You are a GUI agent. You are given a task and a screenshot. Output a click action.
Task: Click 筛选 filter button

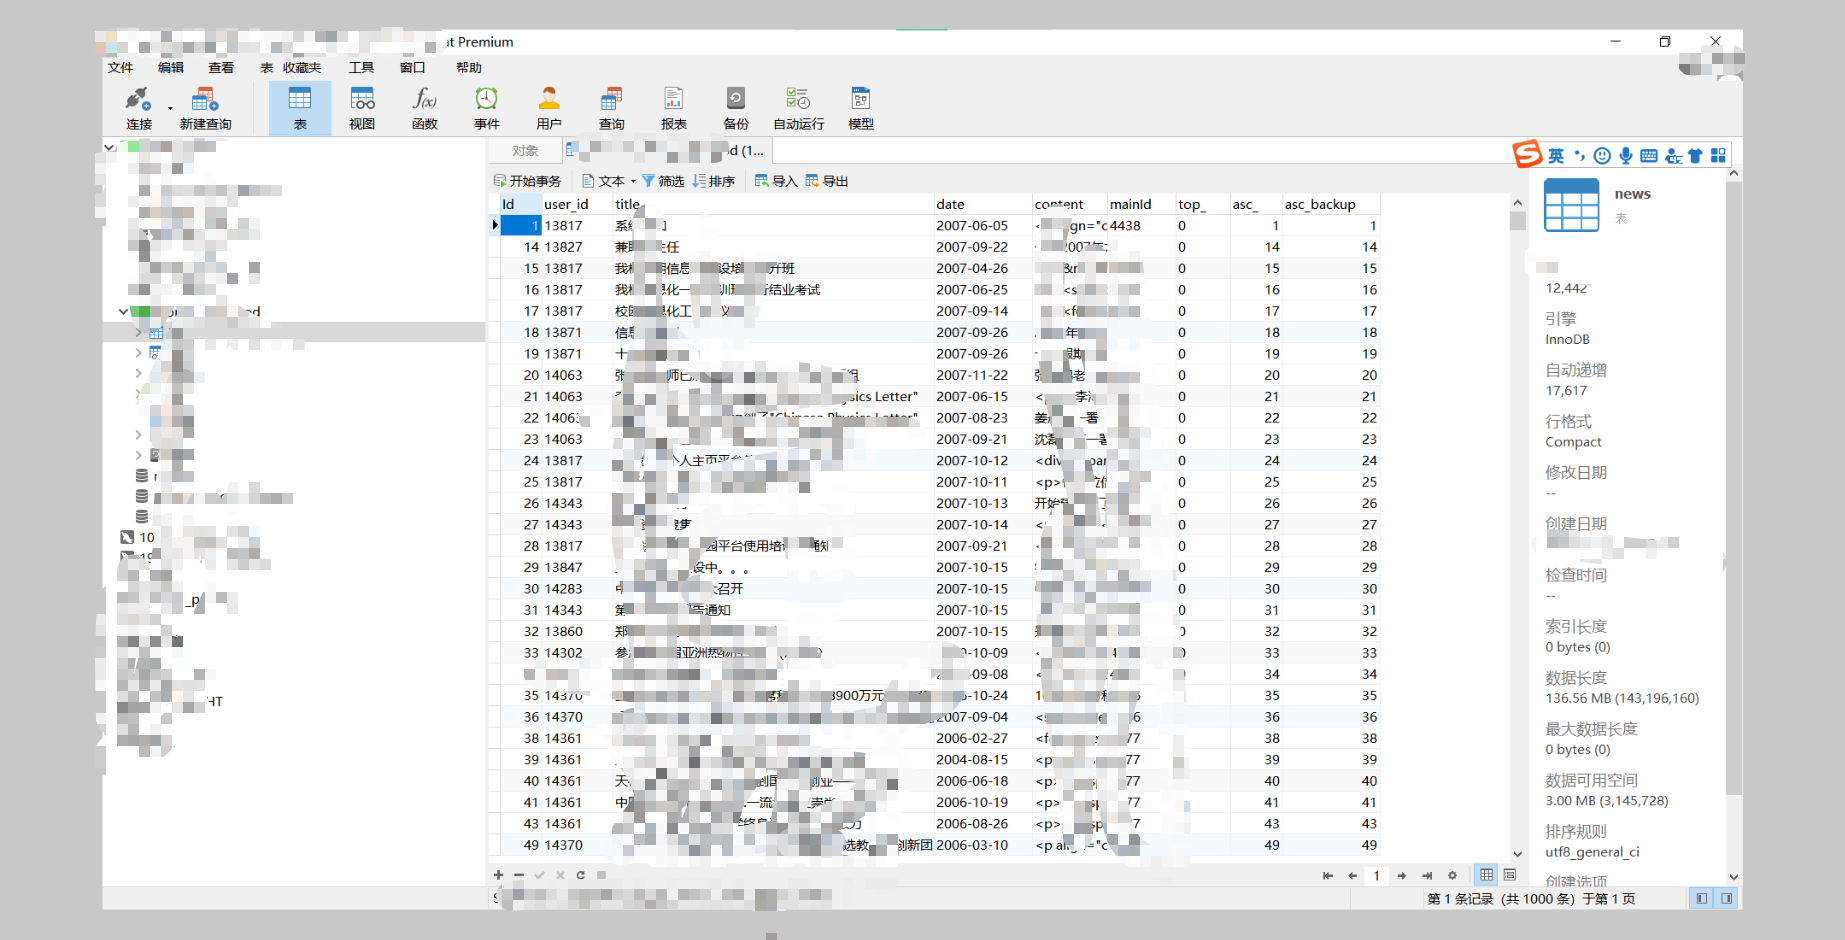663,181
